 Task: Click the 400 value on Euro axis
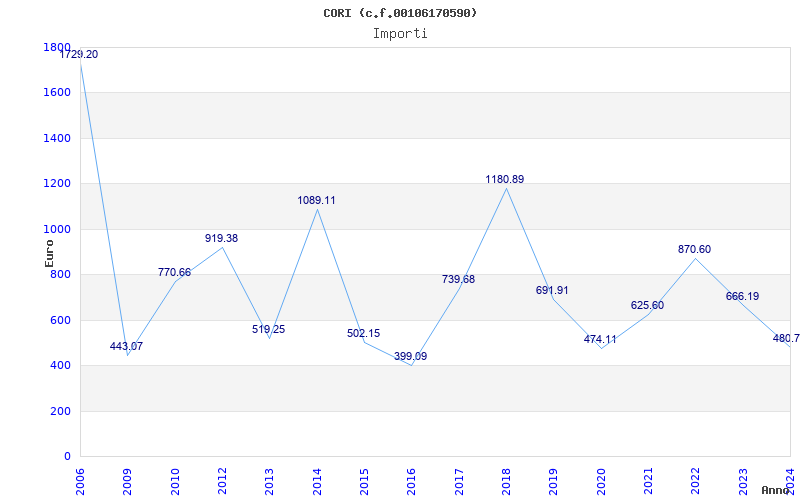coord(60,366)
